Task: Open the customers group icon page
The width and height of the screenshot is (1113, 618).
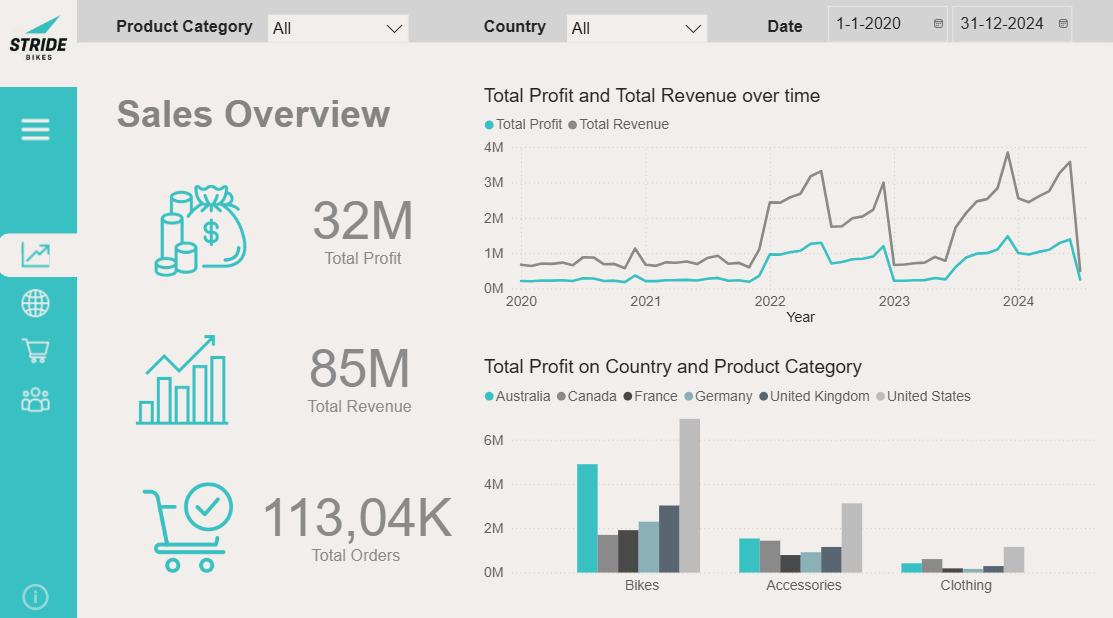Action: [x=36, y=400]
